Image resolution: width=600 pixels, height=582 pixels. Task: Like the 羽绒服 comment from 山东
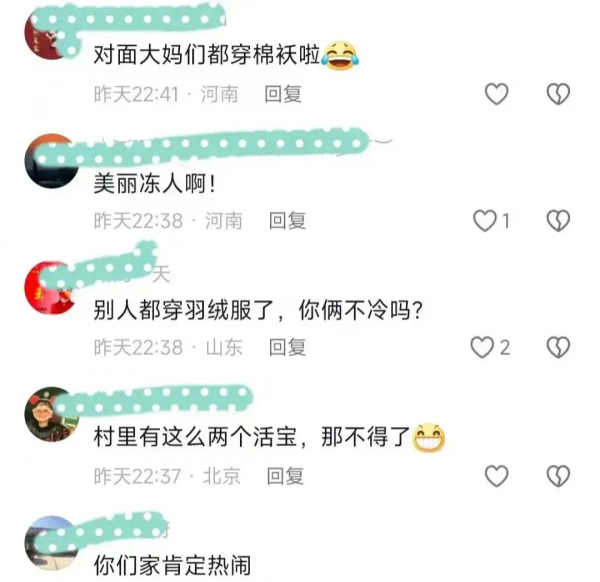(482, 347)
